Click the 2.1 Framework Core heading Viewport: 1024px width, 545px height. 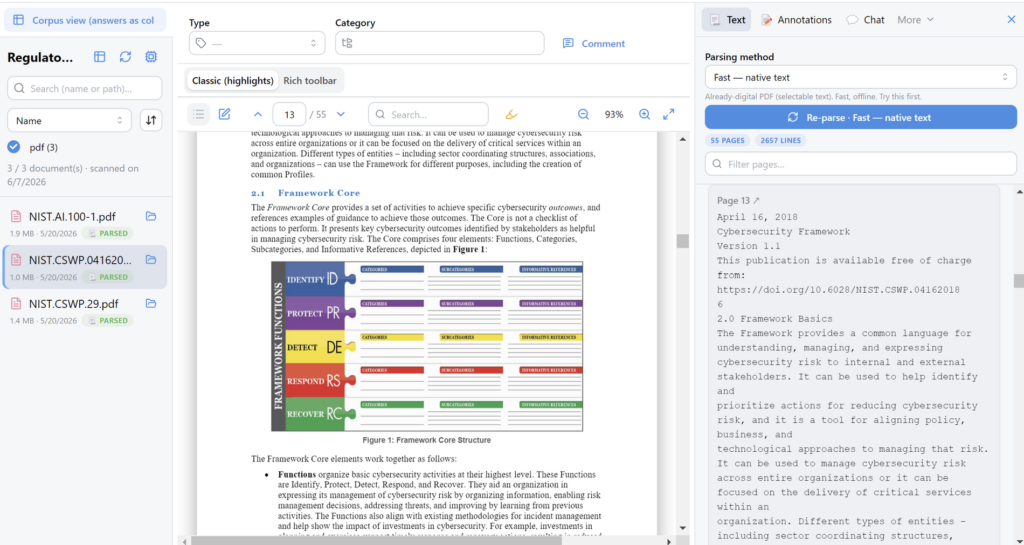click(305, 193)
